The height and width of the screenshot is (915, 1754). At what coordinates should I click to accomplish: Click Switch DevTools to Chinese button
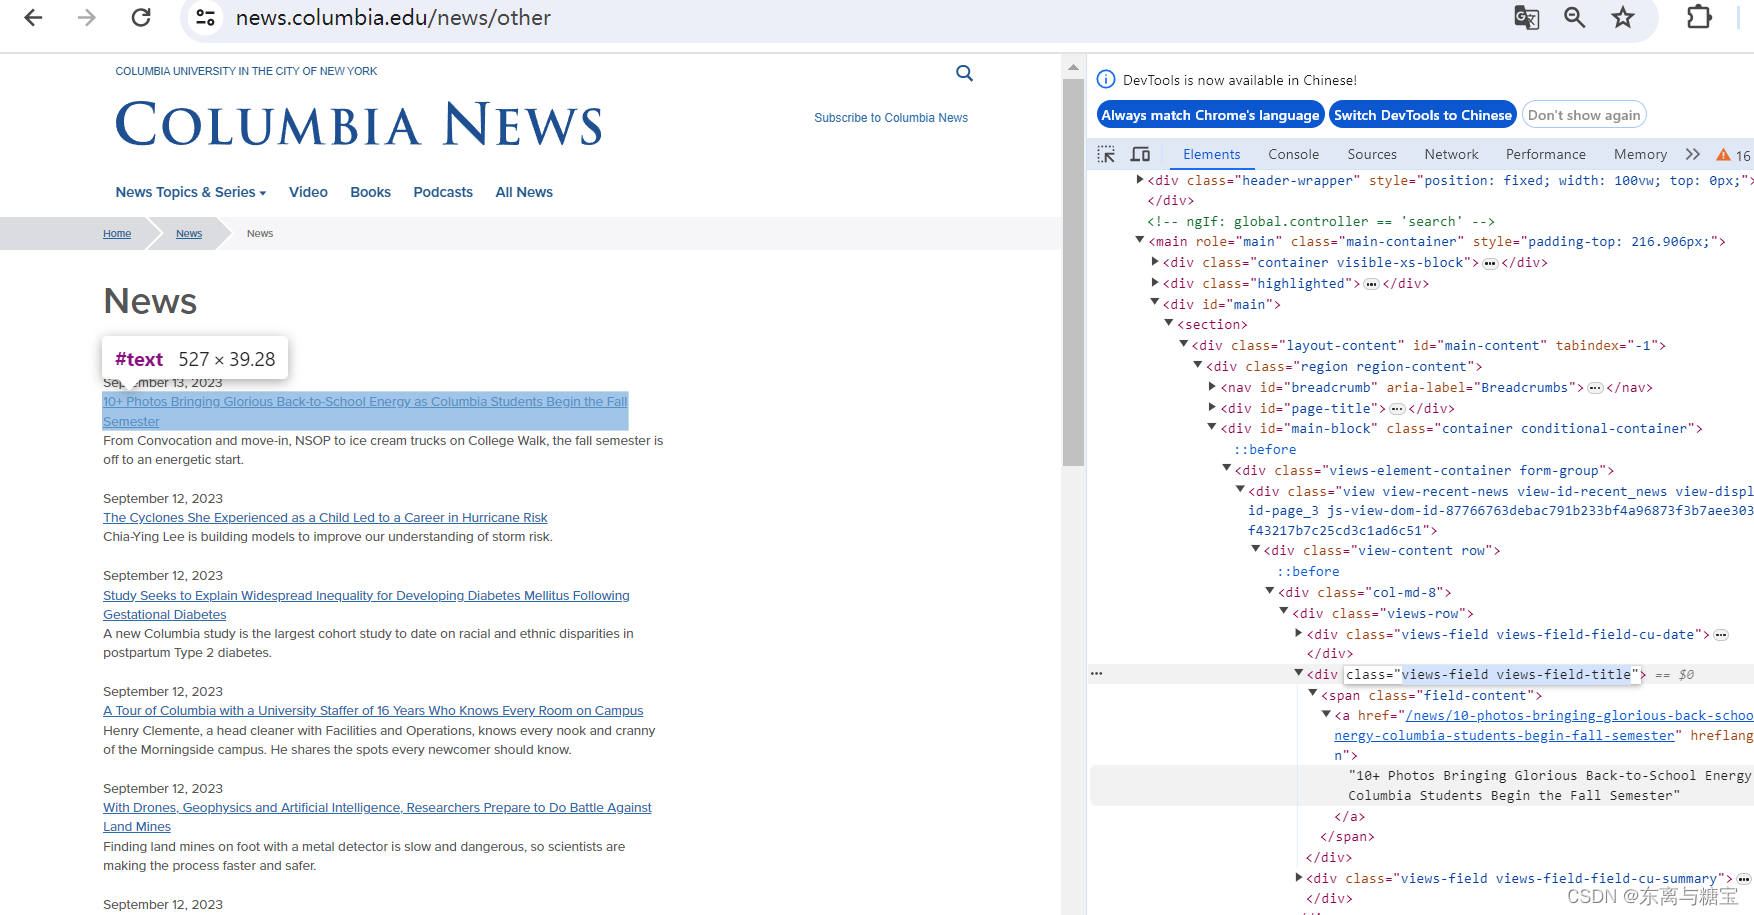point(1423,115)
